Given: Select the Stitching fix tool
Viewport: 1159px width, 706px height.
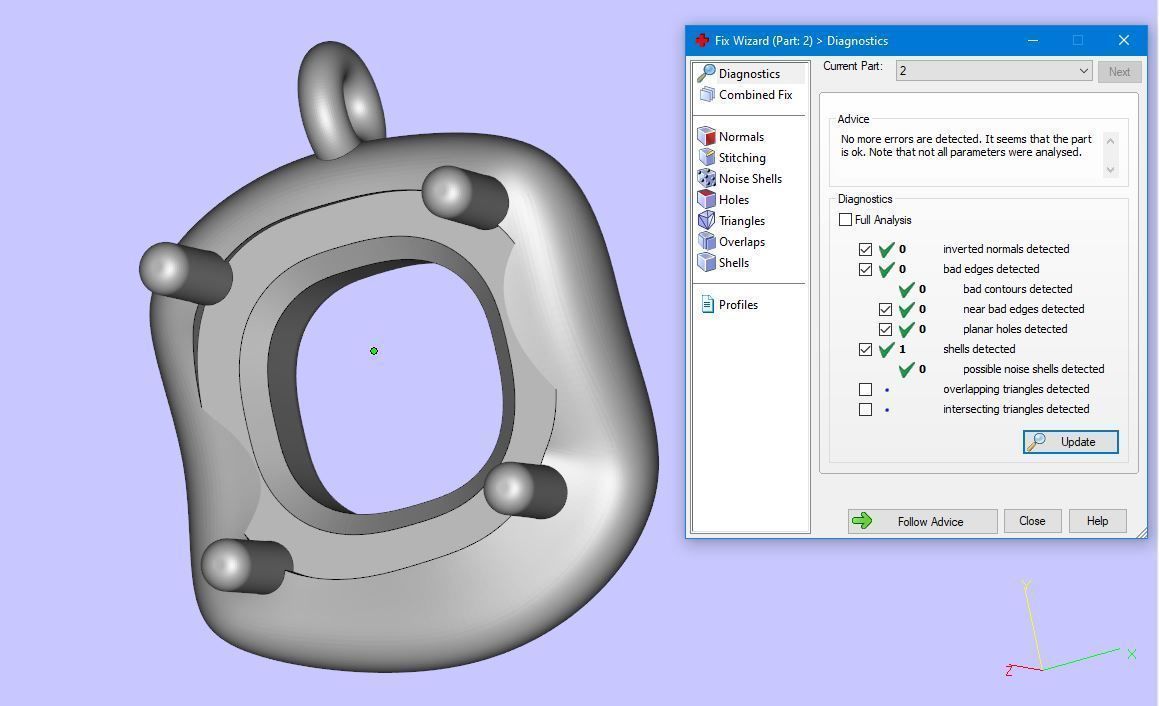Looking at the screenshot, I should (732, 157).
